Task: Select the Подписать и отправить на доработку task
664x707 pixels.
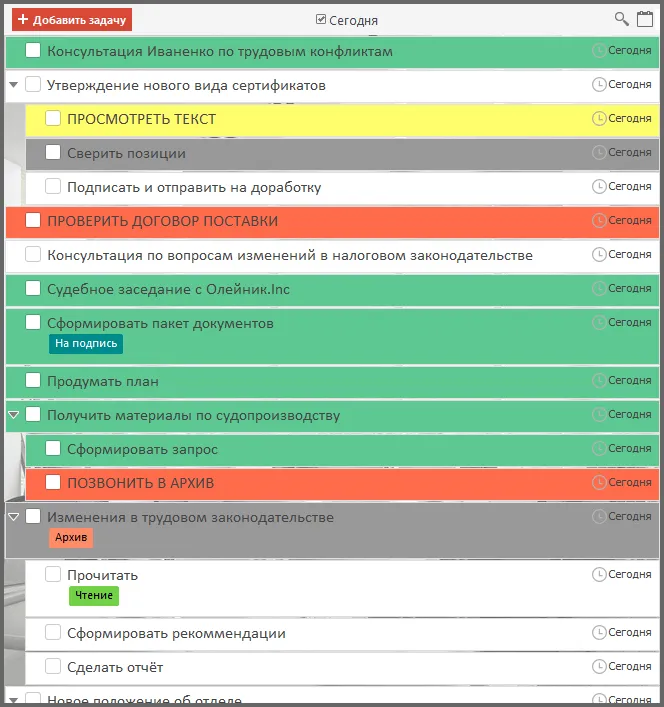Action: coord(193,187)
